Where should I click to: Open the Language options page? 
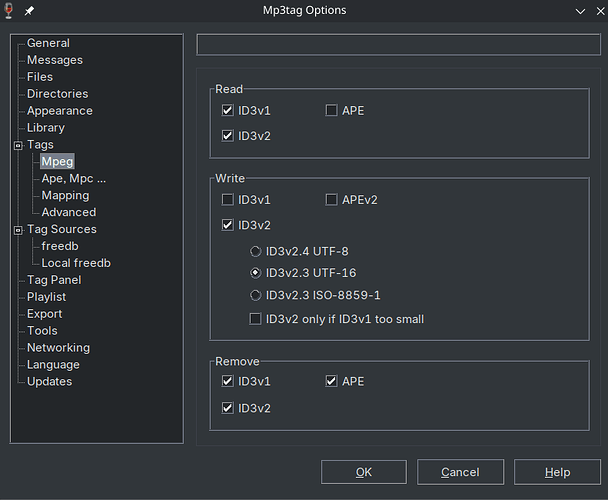pyautogui.click(x=53, y=365)
